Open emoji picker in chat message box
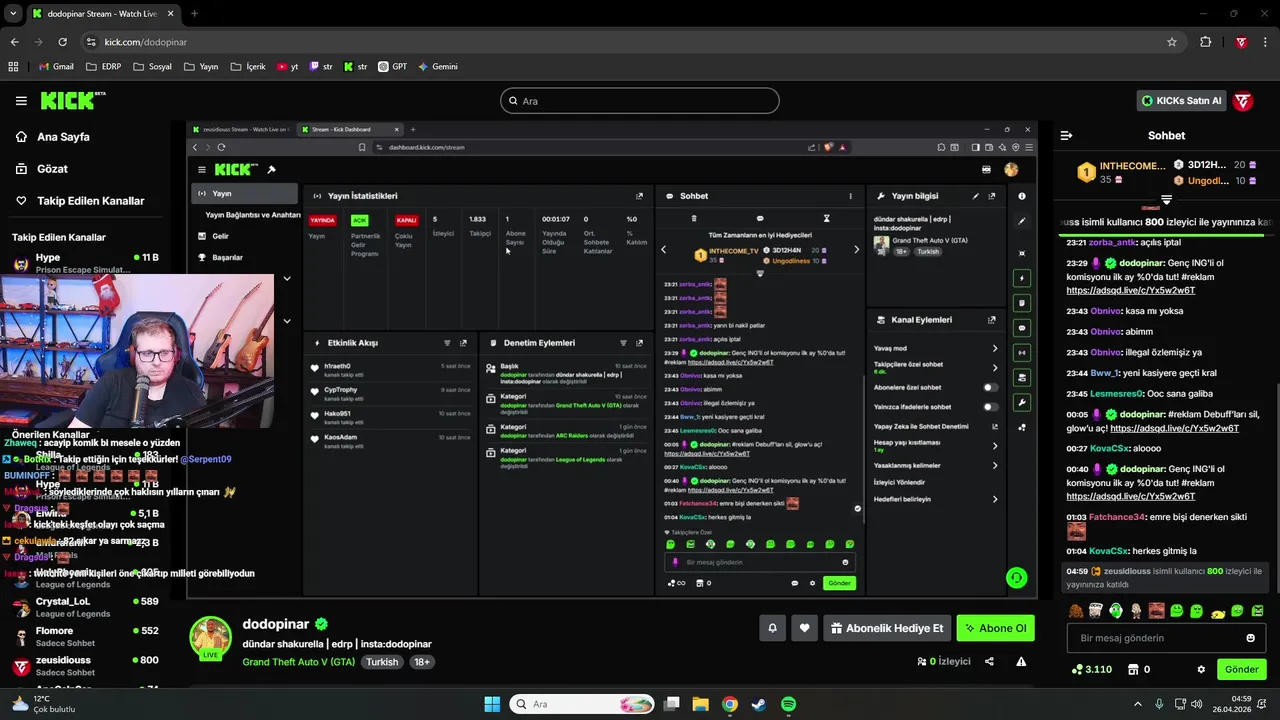This screenshot has width=1280, height=720. click(1250, 638)
